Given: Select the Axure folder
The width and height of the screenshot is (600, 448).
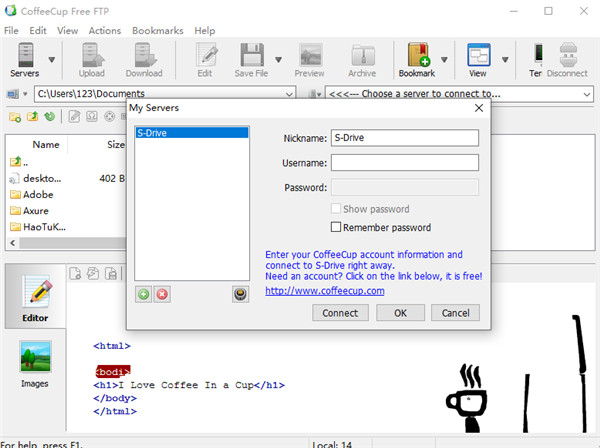Looking at the screenshot, I should (x=29, y=211).
